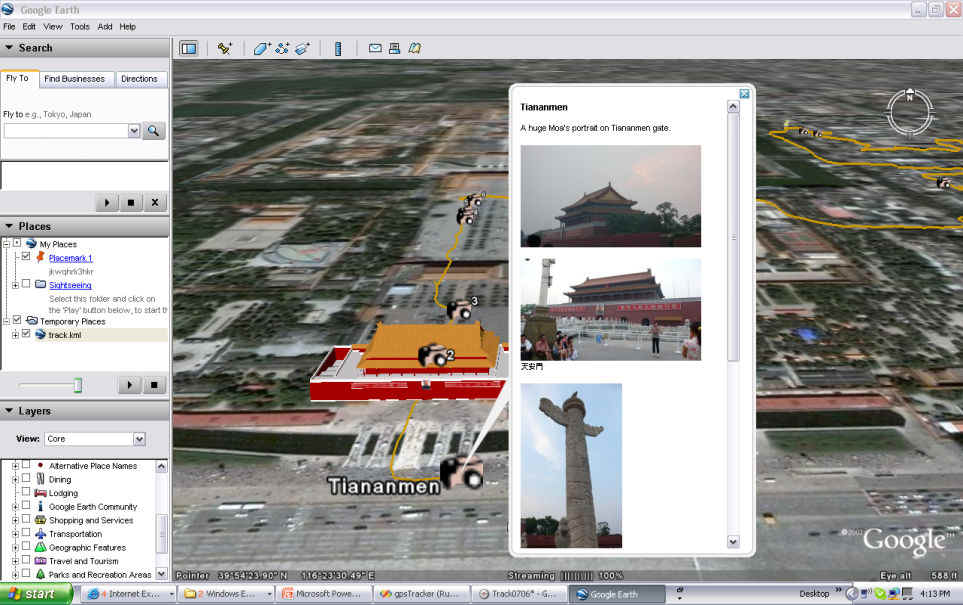
Task: Click the Parks and Recreation Areas tree icon
Action: click(41, 574)
